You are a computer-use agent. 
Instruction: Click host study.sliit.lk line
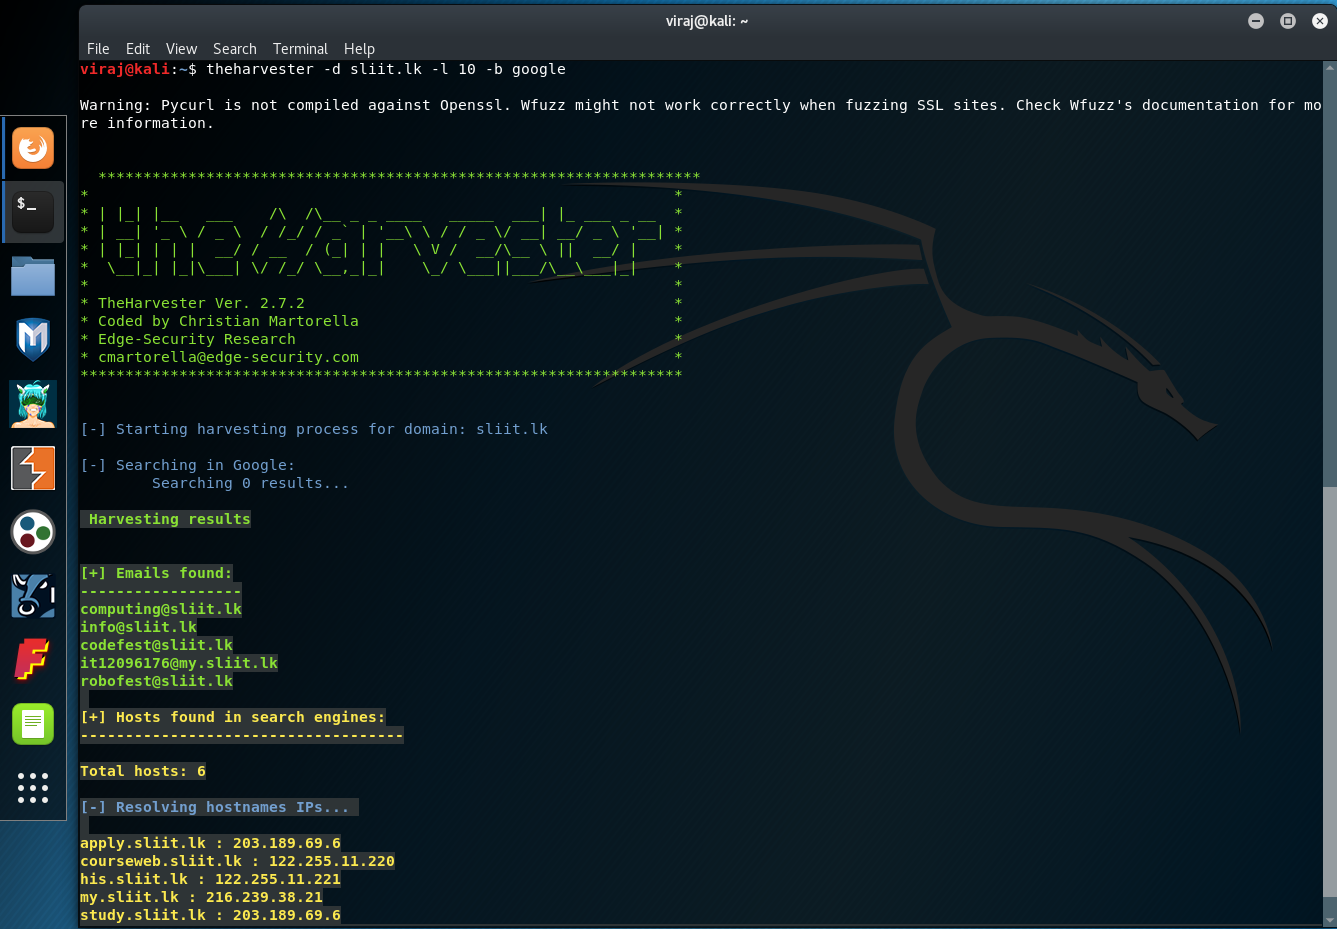210,915
